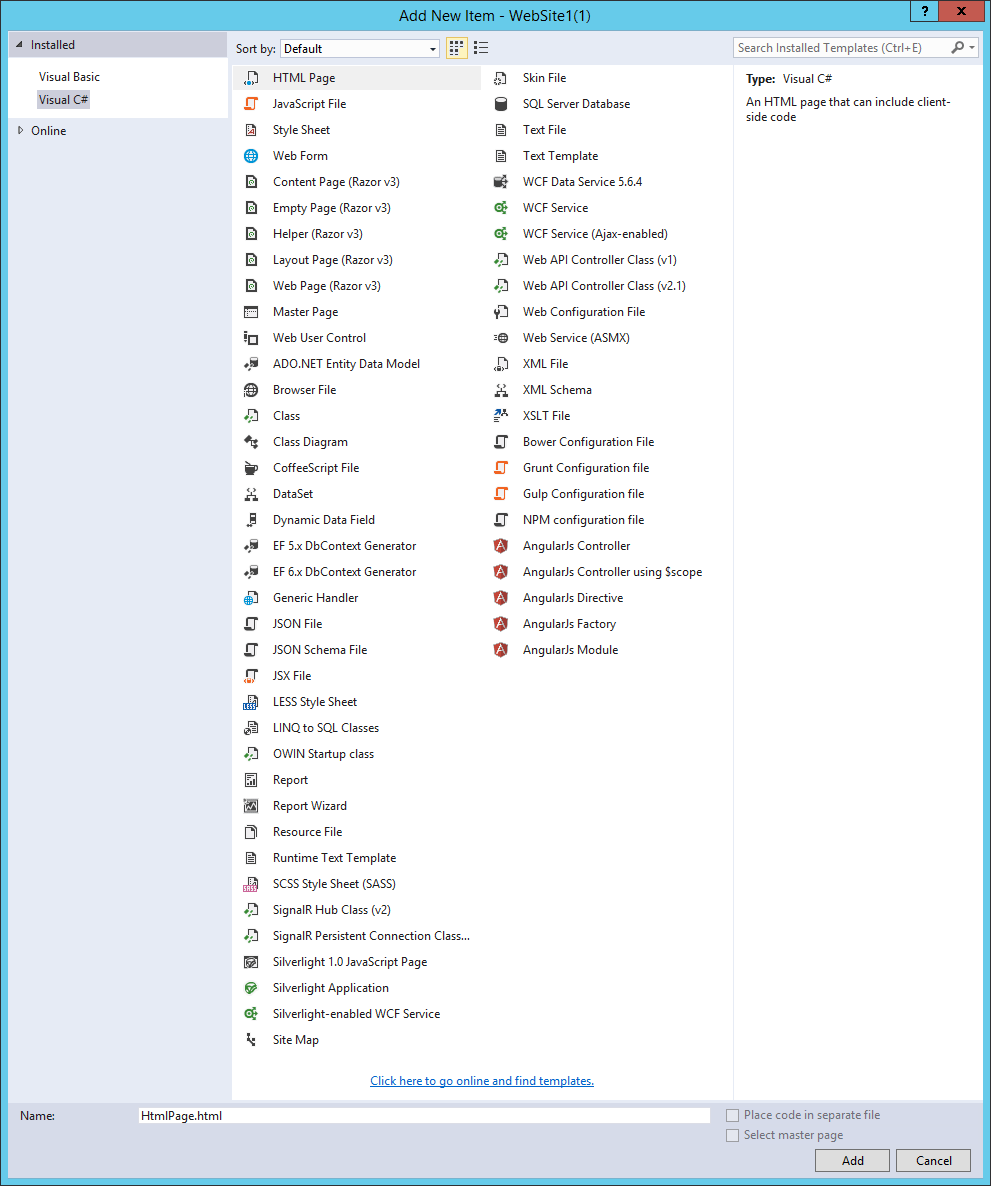Select Silverlight-enabled WCF Service entry
Screen dimensions: 991x1186
pyautogui.click(x=357, y=1014)
